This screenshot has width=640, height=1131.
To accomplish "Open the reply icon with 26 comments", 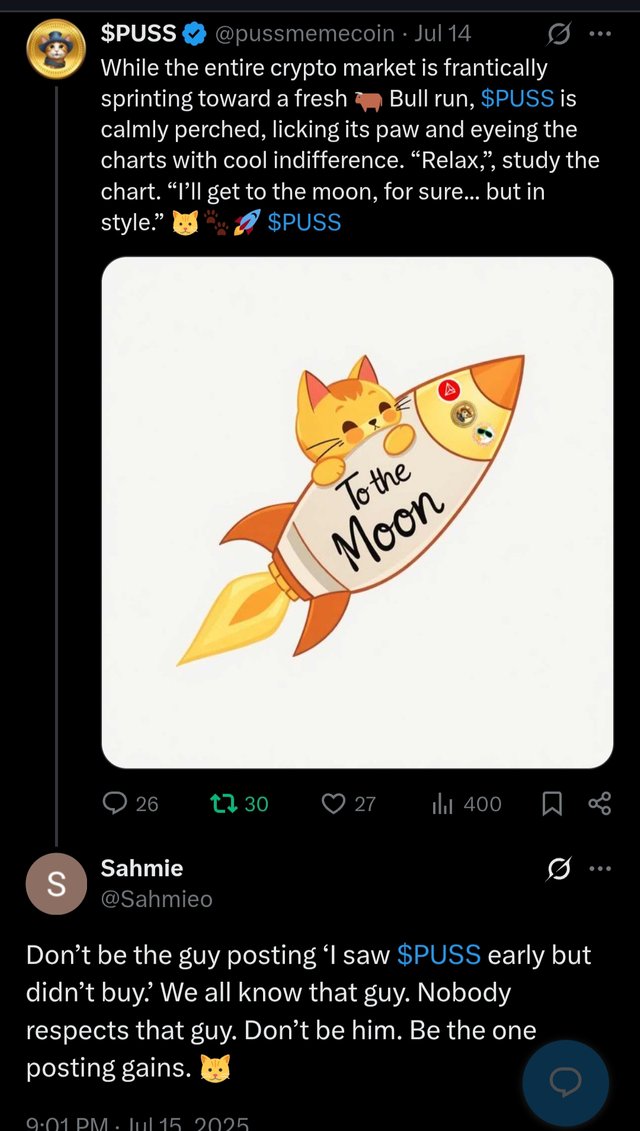I will [x=115, y=804].
